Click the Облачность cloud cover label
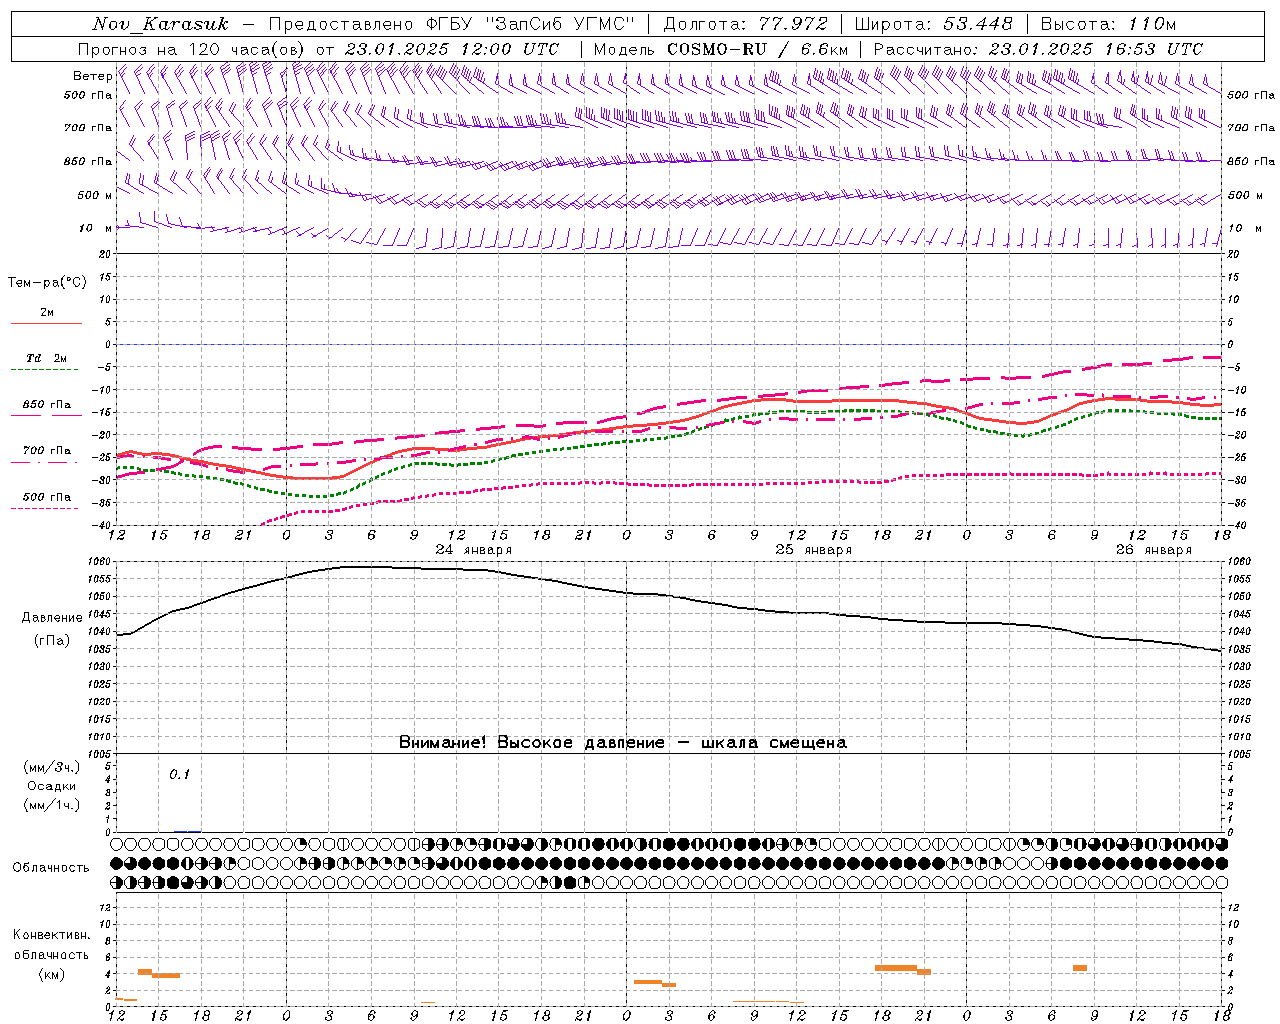1280x1024 pixels. point(51,867)
